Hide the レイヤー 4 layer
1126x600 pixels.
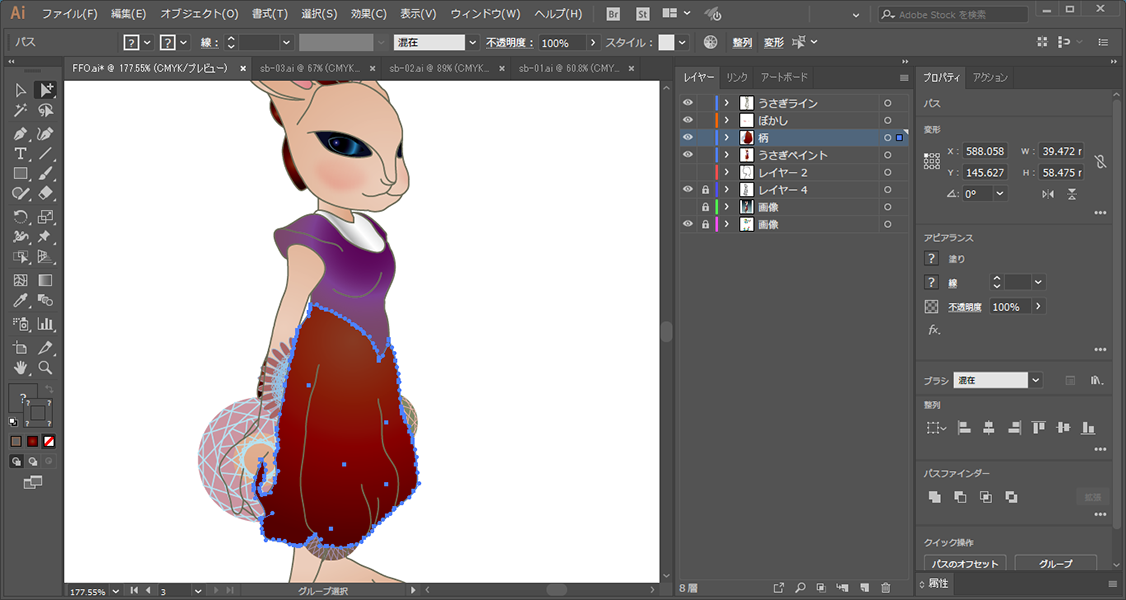(688, 189)
